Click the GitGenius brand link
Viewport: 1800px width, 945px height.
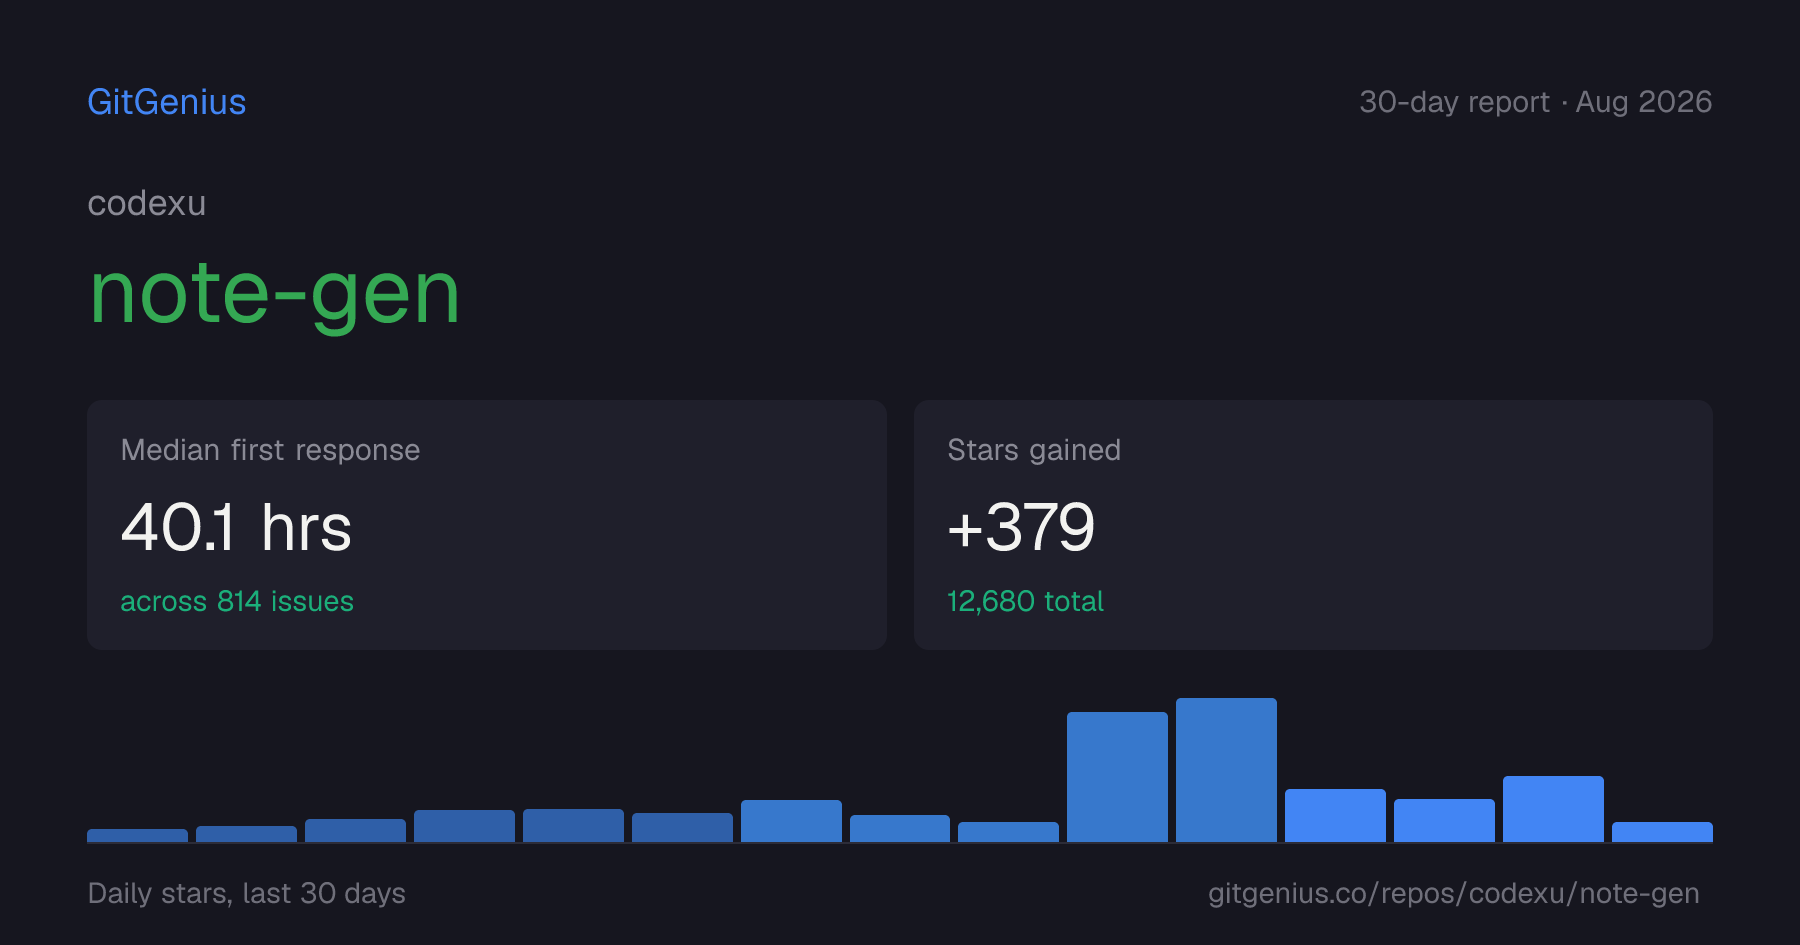[x=167, y=102]
